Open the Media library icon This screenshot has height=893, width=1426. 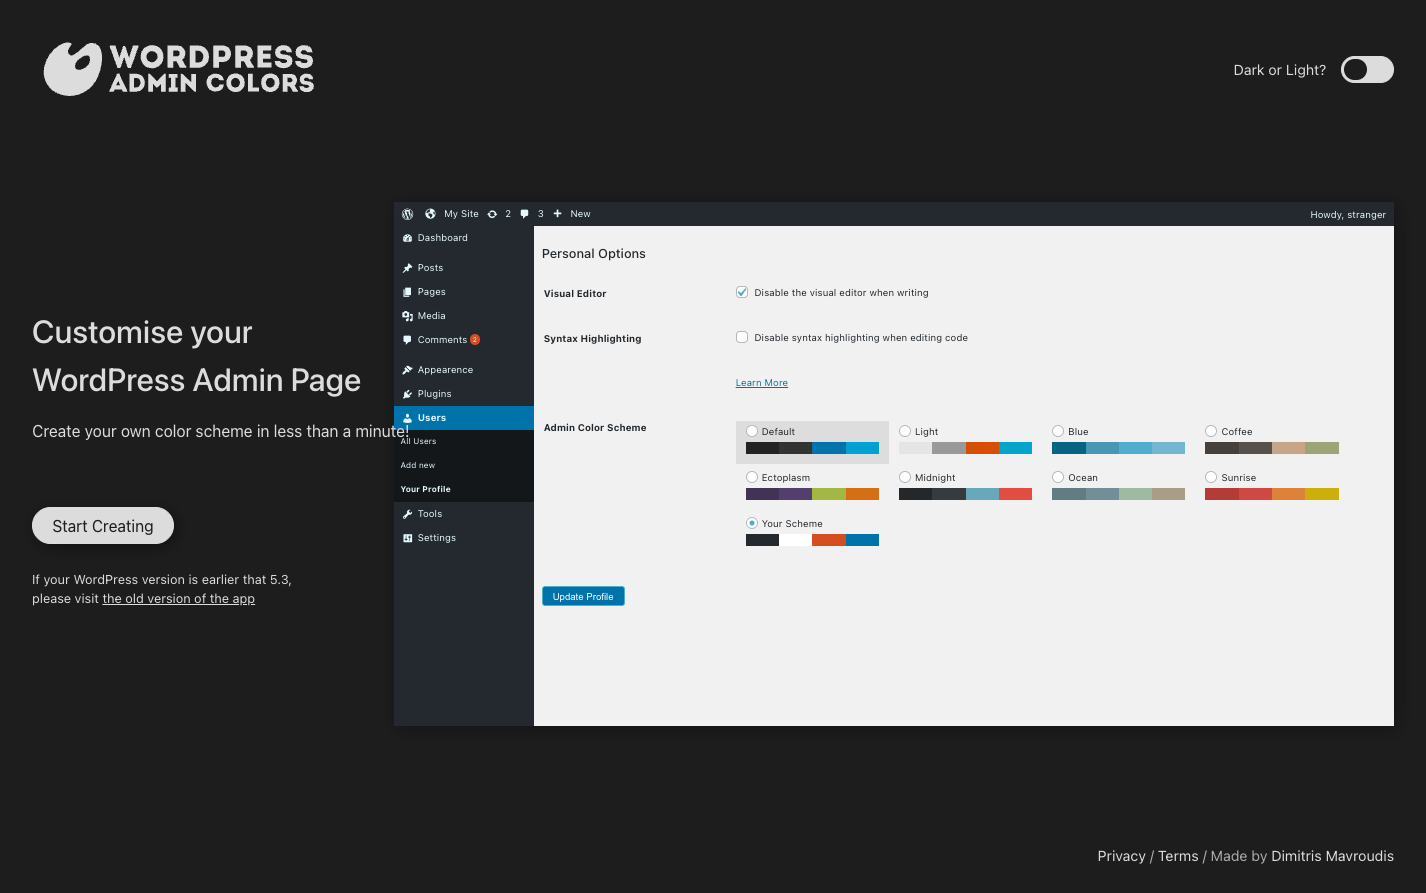pyautogui.click(x=408, y=315)
